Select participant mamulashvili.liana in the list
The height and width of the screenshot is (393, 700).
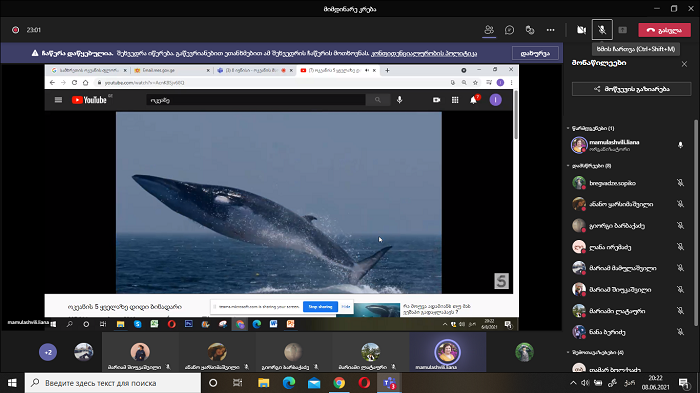[x=629, y=145]
